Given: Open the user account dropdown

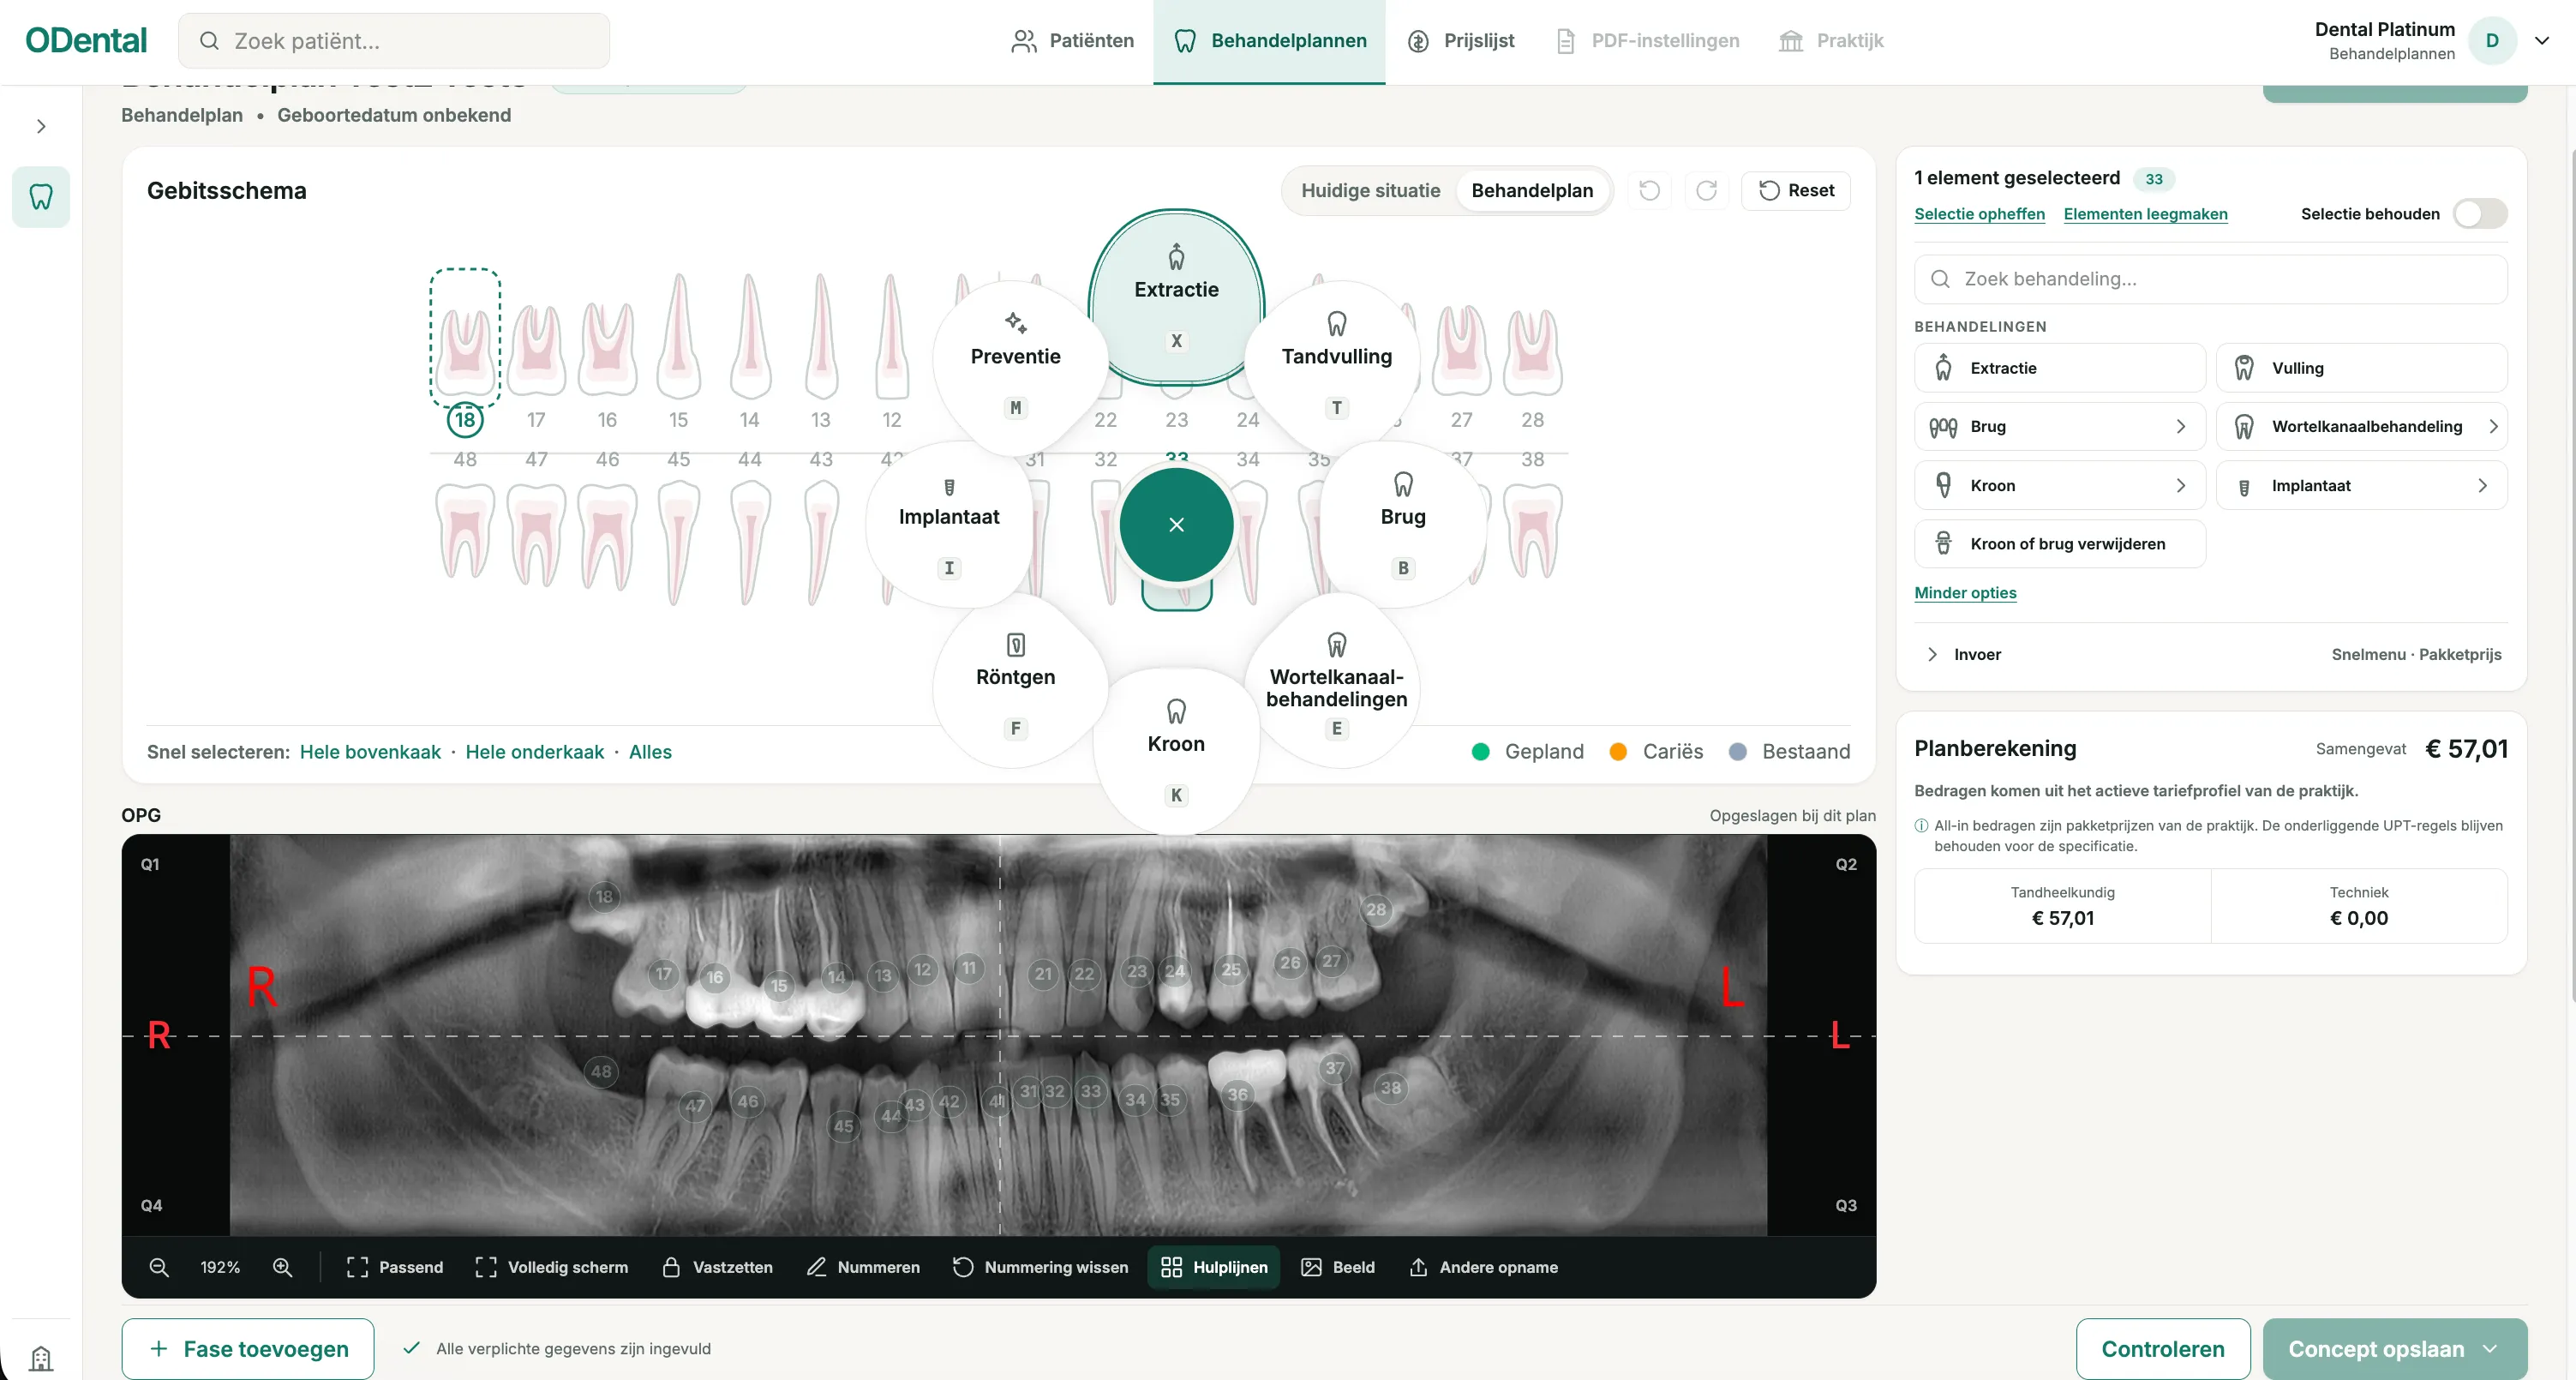Looking at the screenshot, I should (2541, 41).
